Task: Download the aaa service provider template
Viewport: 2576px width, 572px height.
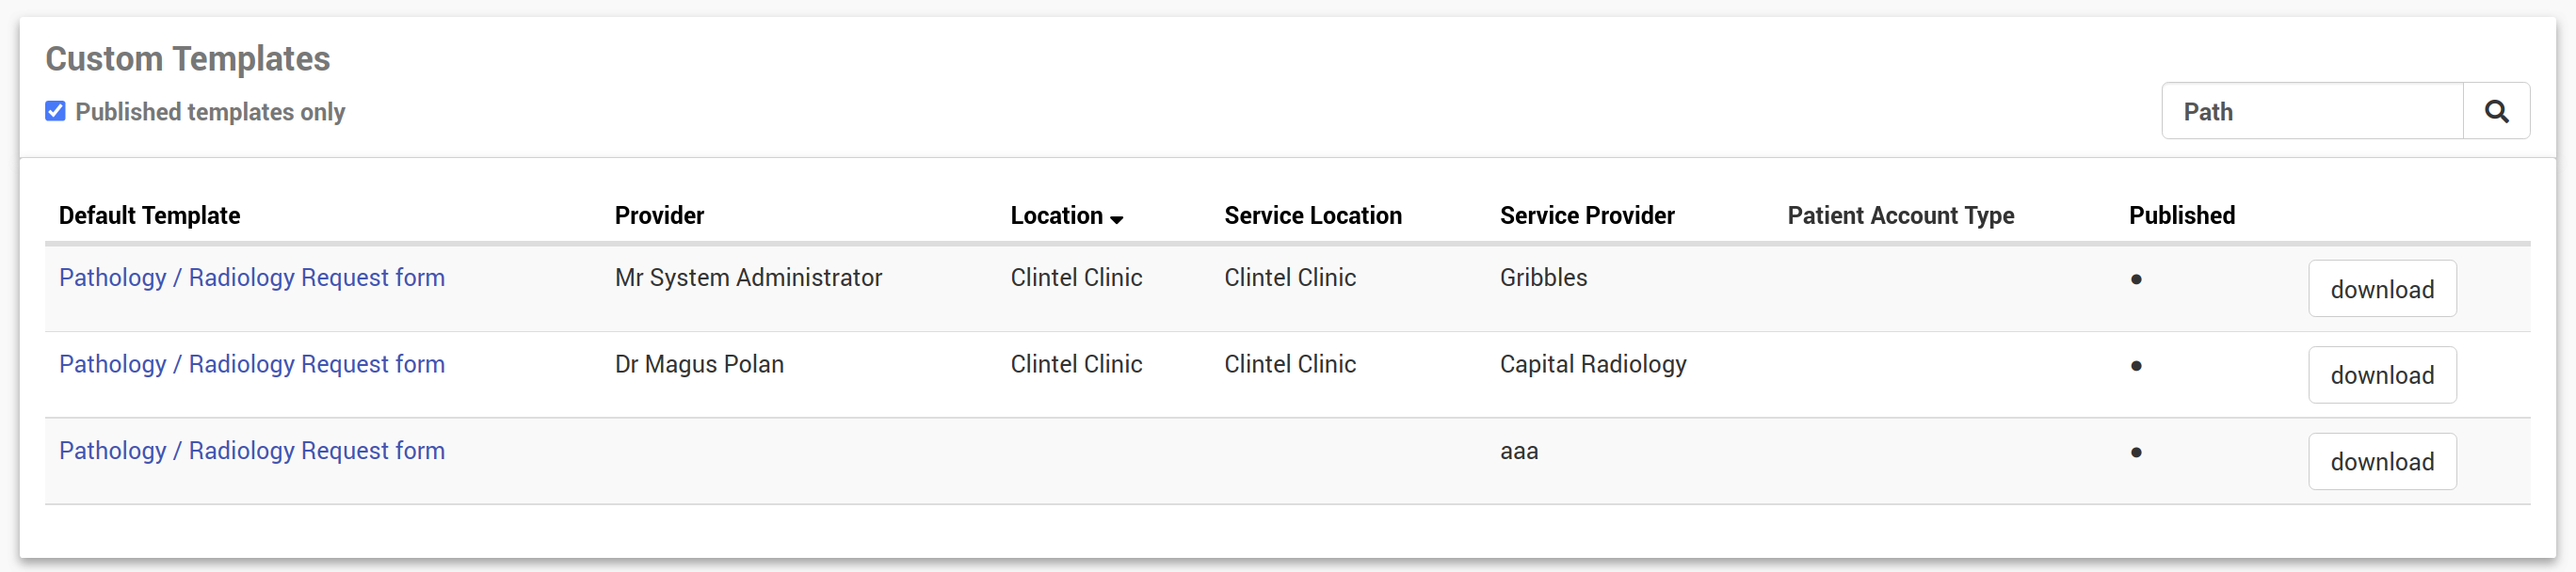Action: [x=2381, y=461]
